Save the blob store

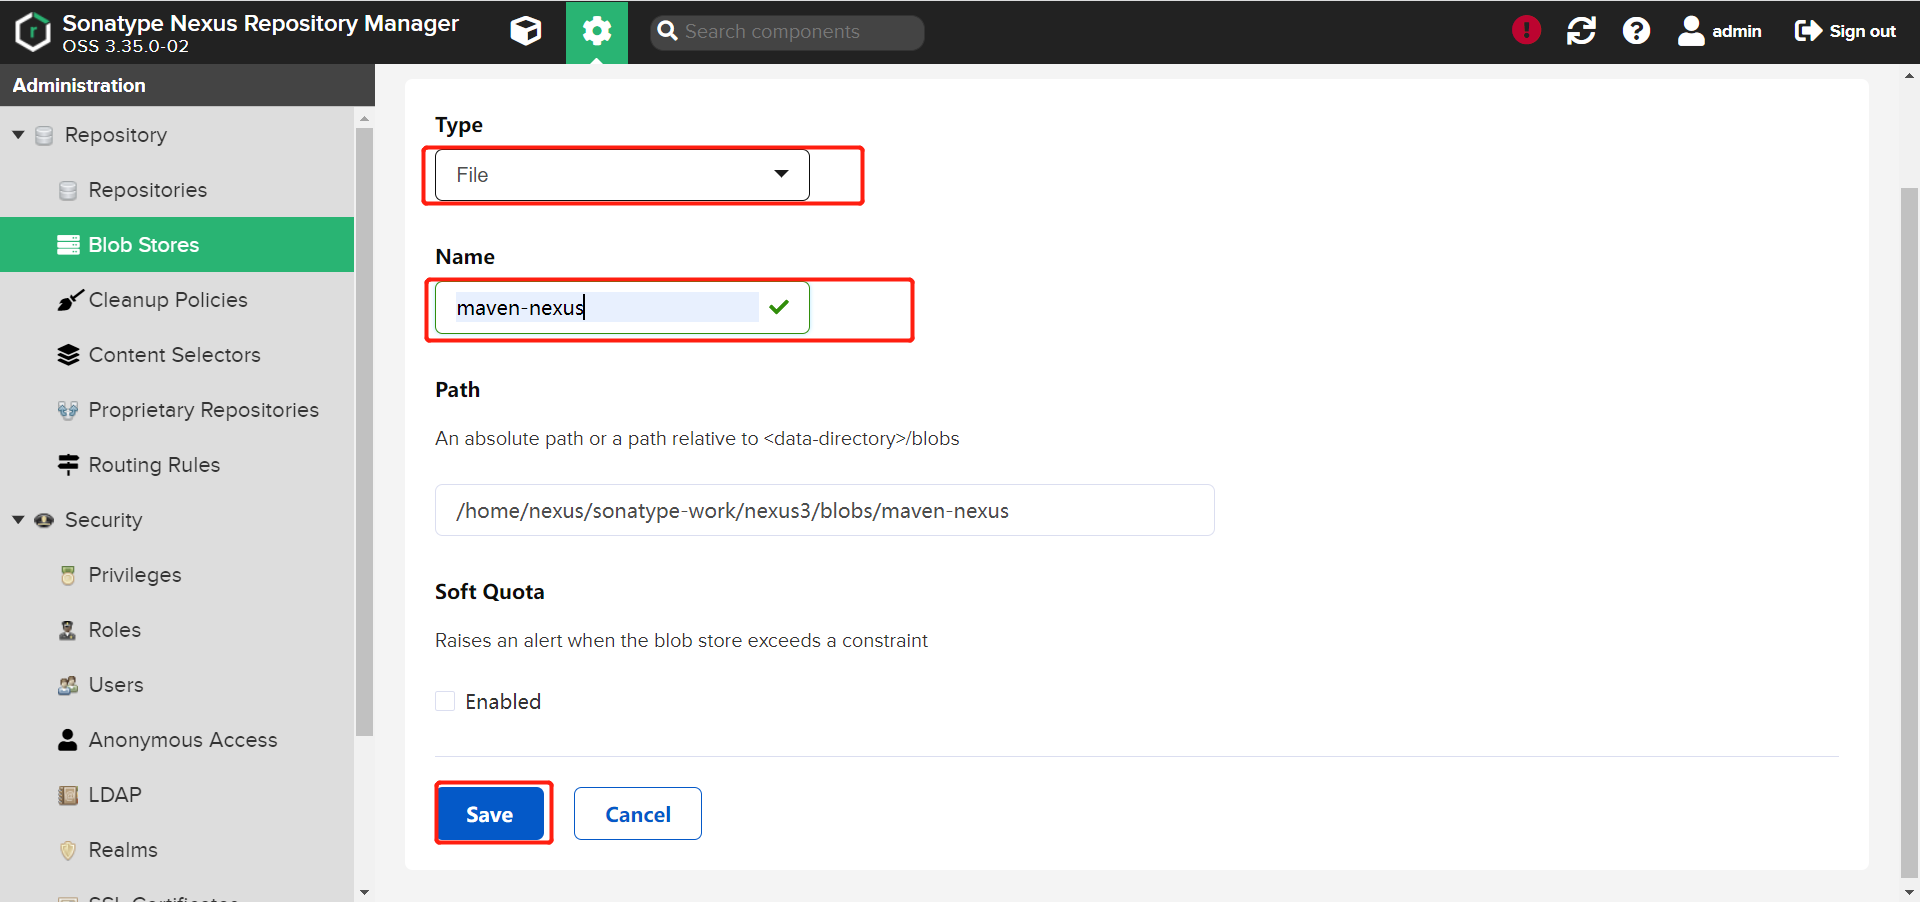pyautogui.click(x=490, y=814)
